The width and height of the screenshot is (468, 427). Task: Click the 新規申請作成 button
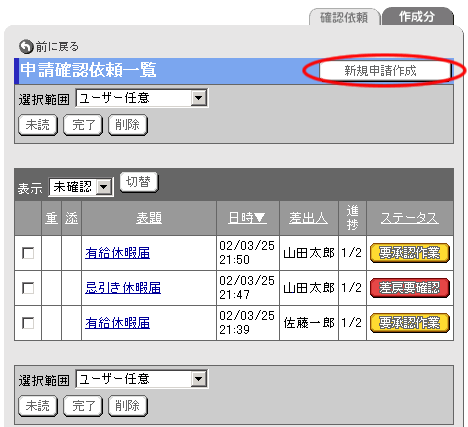[x=385, y=71]
